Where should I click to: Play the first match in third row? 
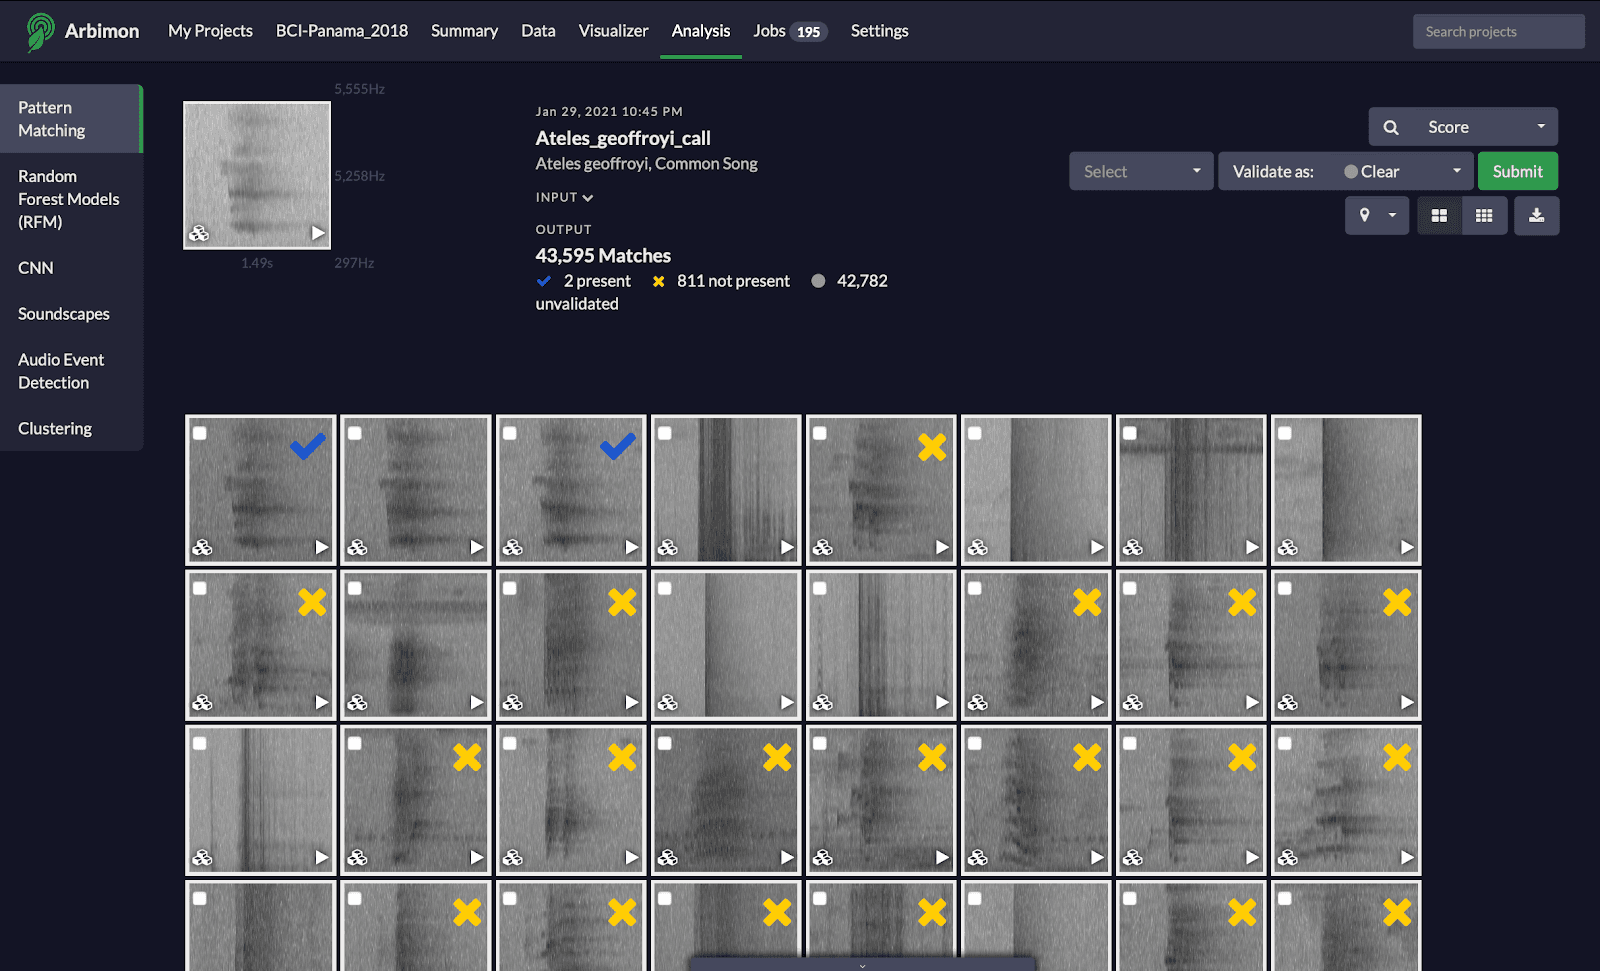321,857
